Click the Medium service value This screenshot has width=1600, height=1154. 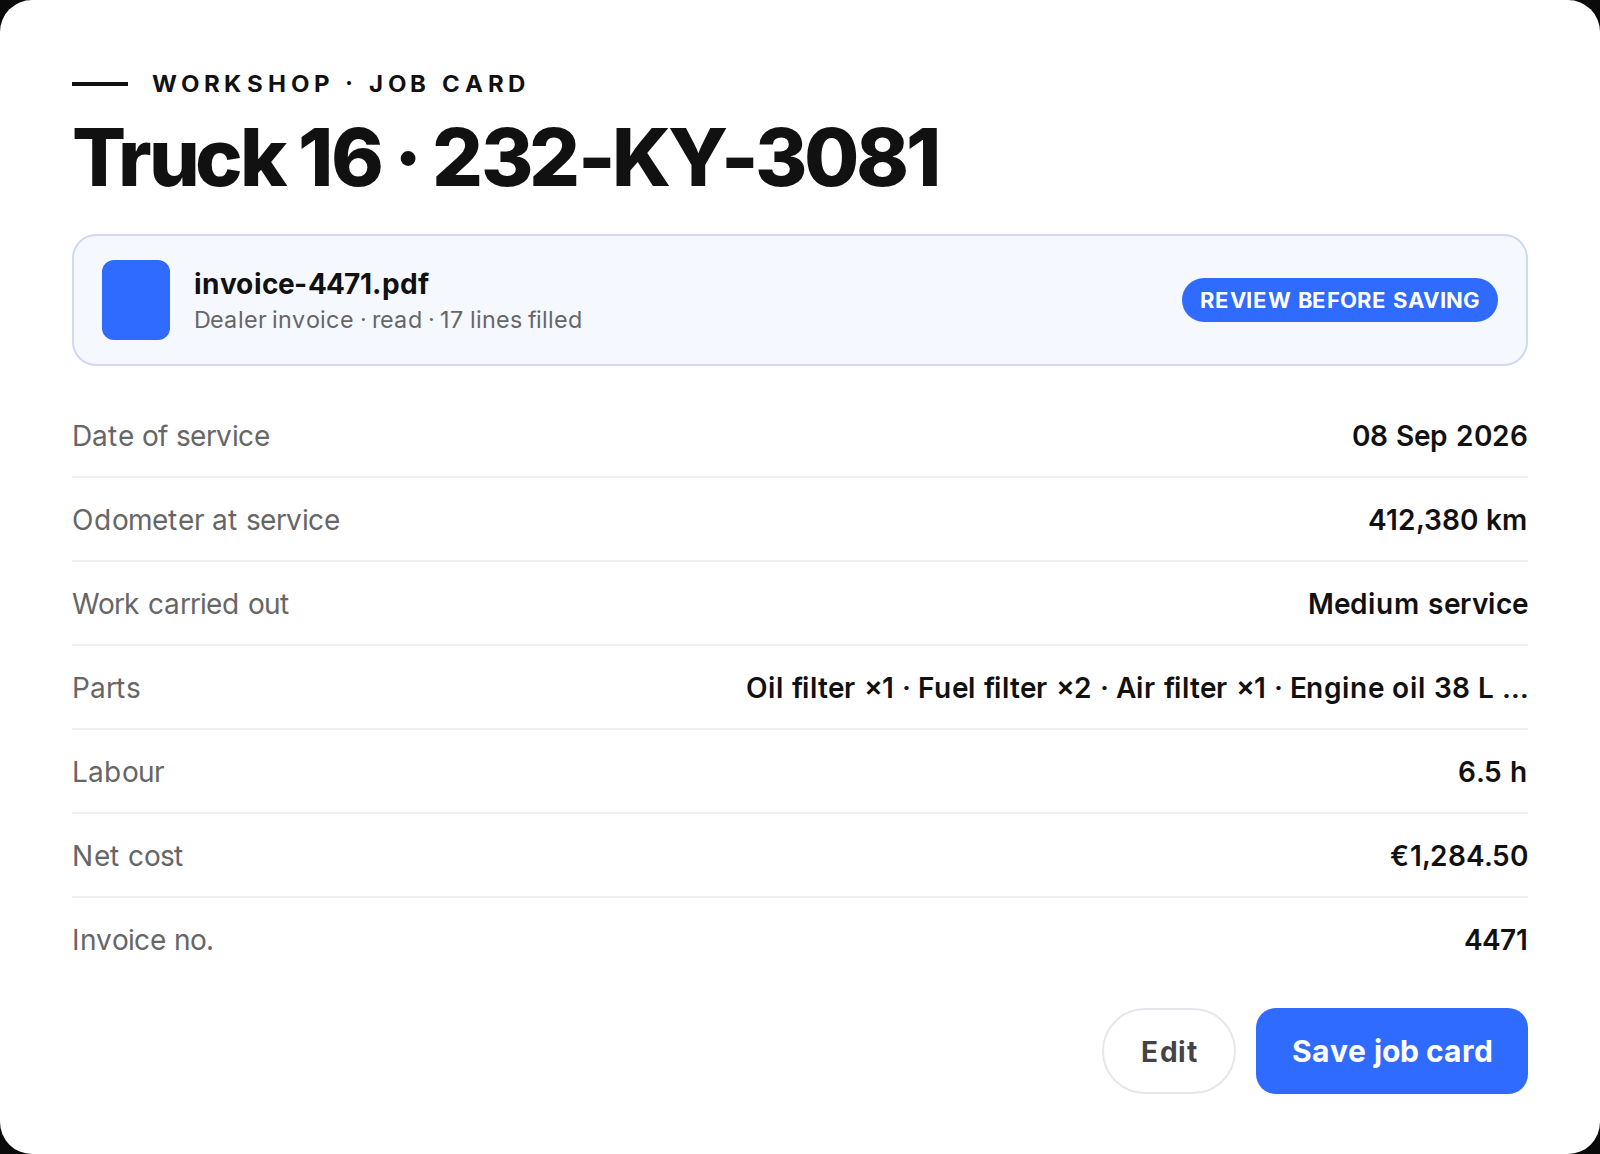tap(1417, 604)
